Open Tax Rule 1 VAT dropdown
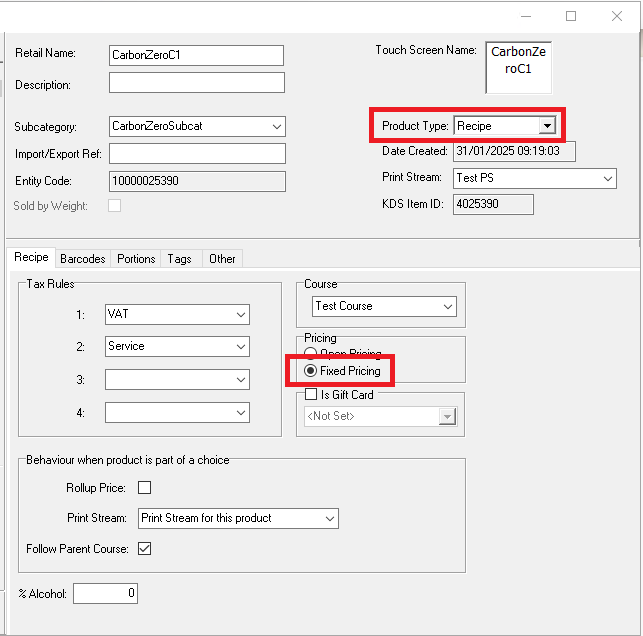Viewport: 643px width, 636px height. coord(240,315)
